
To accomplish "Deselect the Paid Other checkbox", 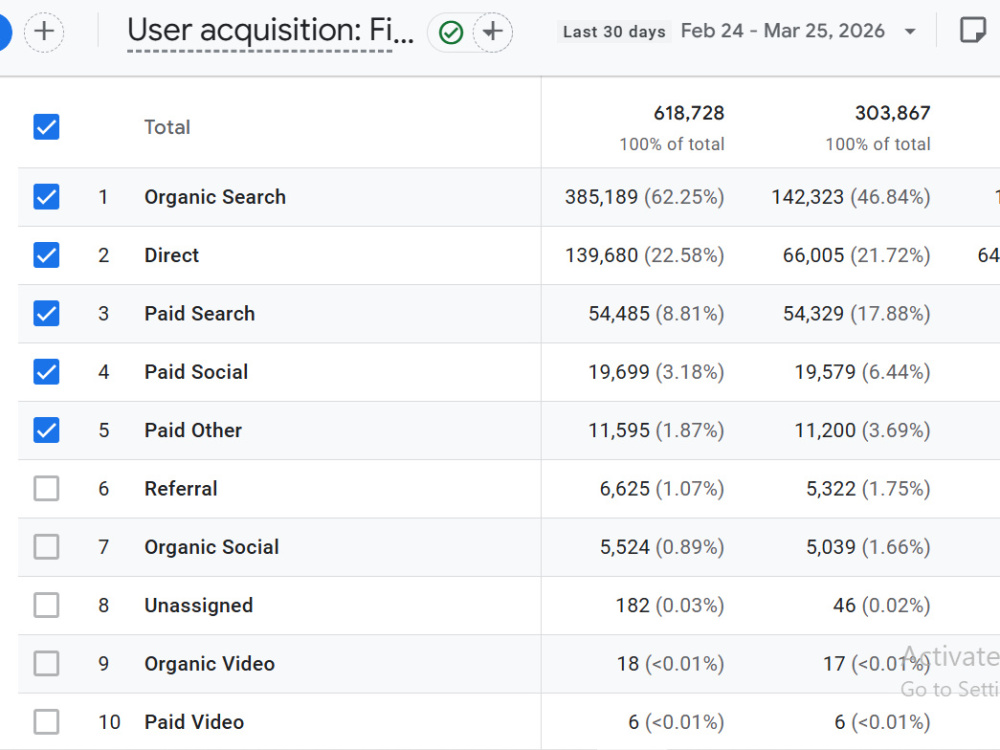I will point(47,430).
